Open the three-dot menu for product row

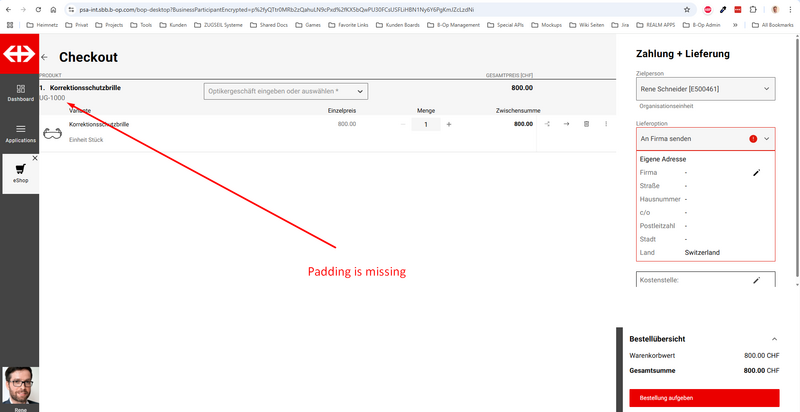(606, 124)
